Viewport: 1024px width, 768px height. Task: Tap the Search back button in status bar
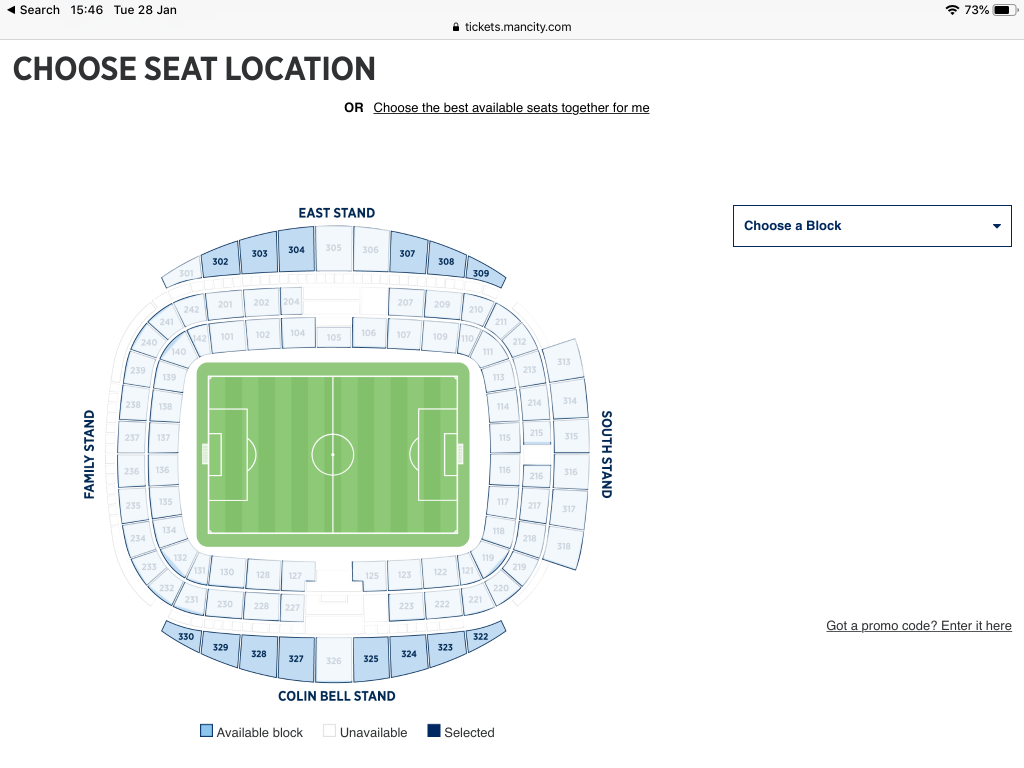click(33, 10)
